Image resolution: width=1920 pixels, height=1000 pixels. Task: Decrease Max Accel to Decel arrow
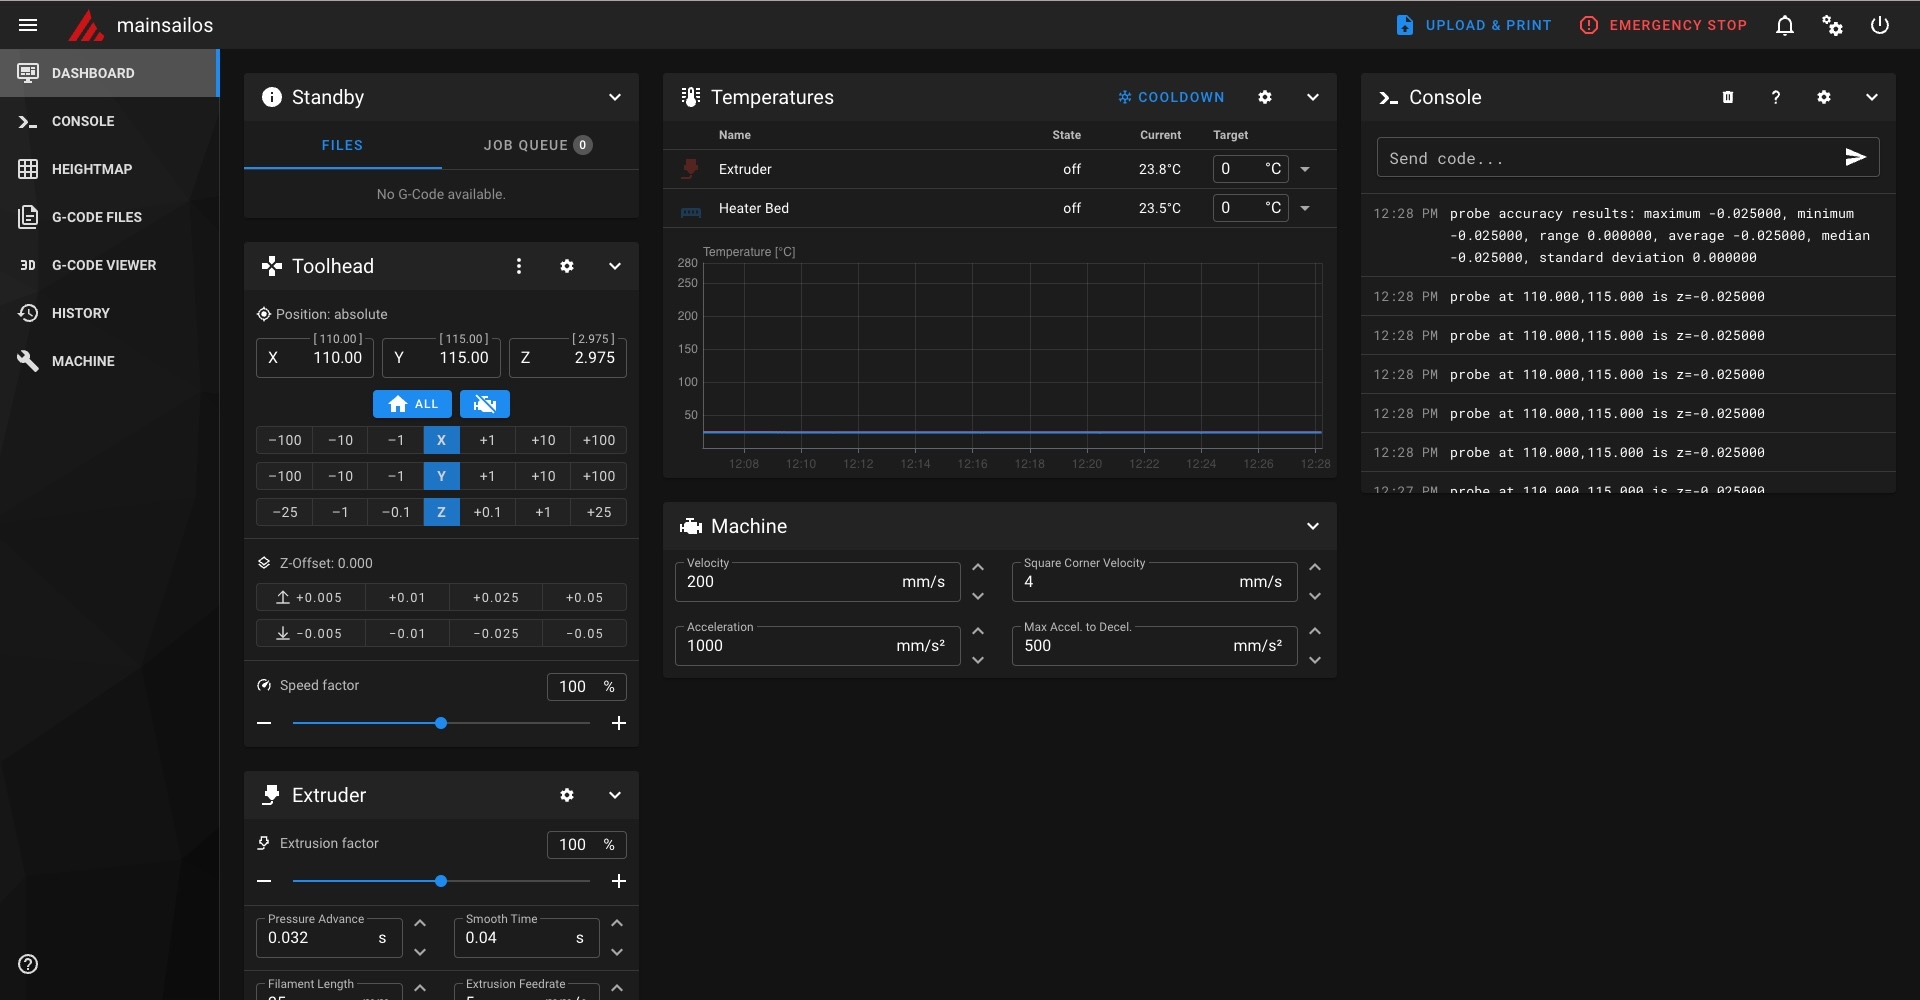pyautogui.click(x=1315, y=660)
